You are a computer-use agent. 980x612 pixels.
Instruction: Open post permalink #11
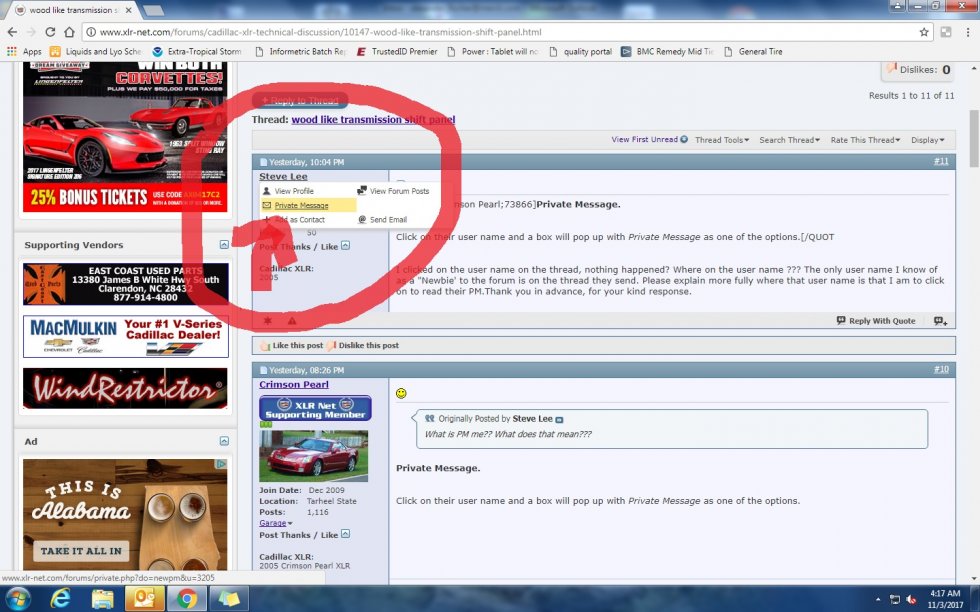click(941, 161)
